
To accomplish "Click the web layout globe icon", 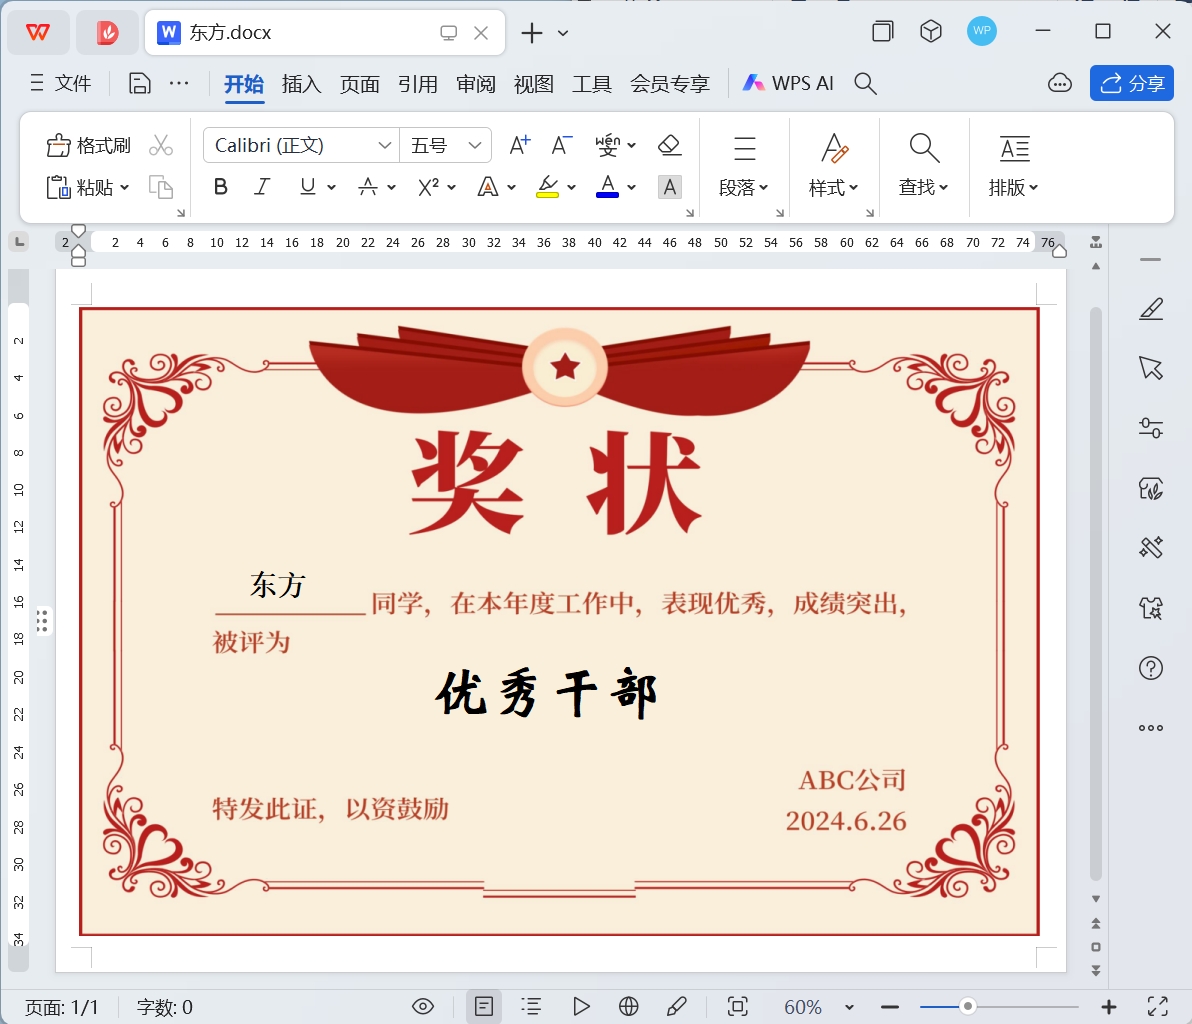I will coord(629,1007).
